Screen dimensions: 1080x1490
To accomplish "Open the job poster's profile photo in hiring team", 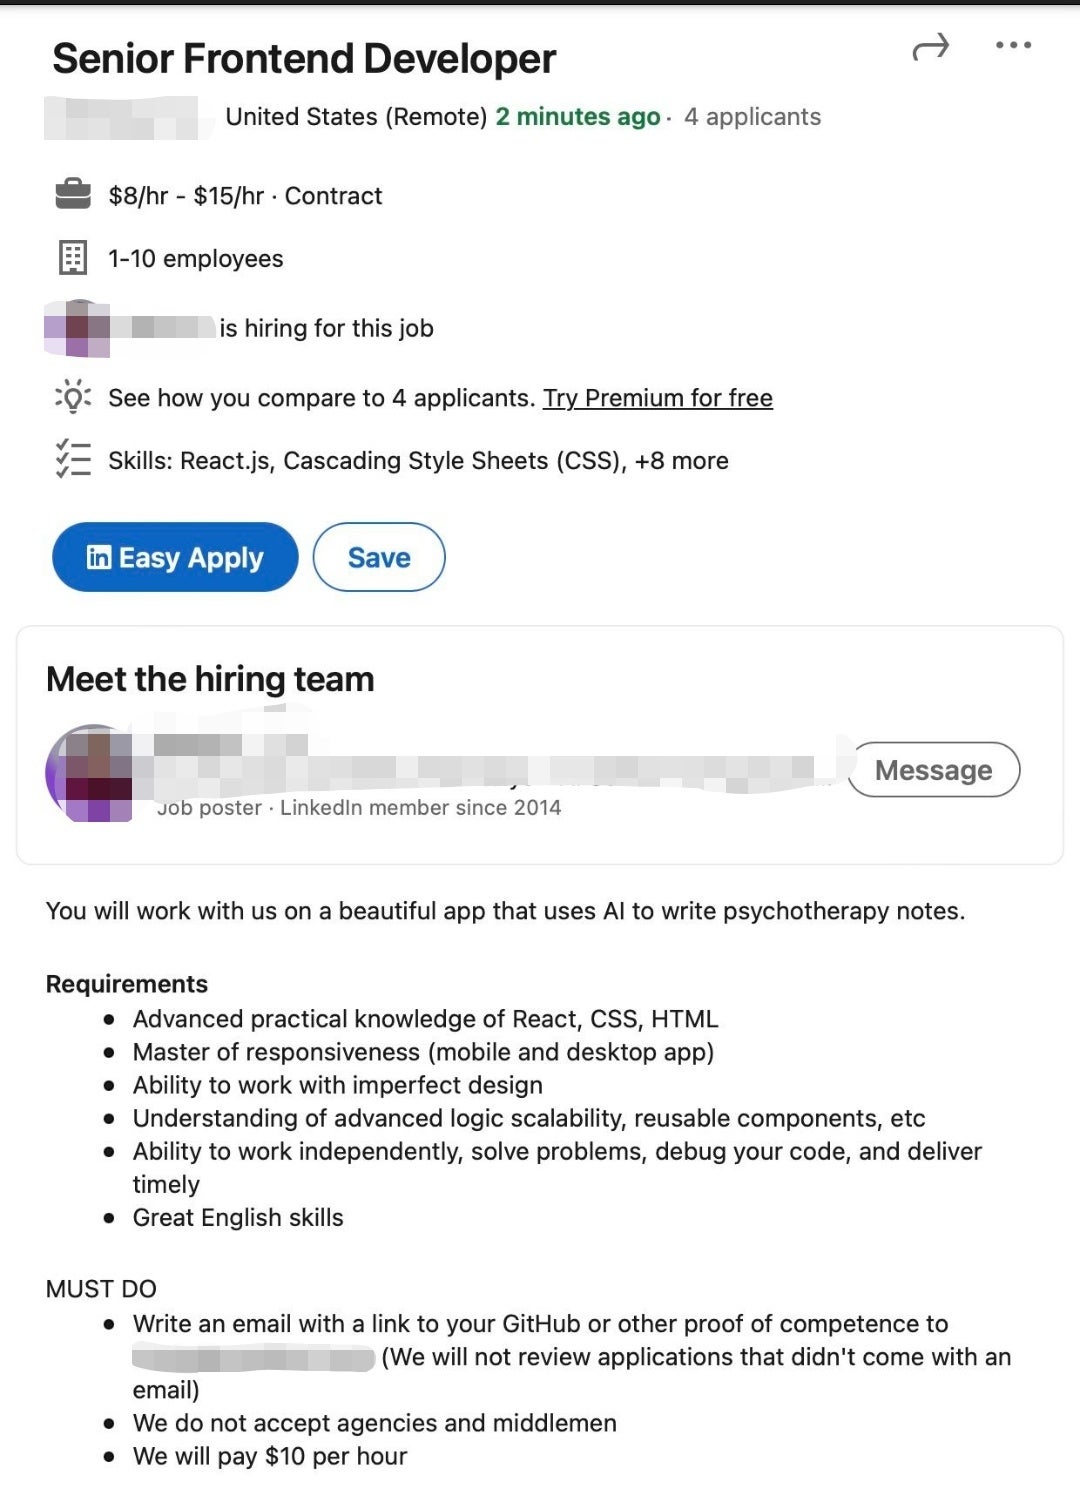I will [90, 773].
